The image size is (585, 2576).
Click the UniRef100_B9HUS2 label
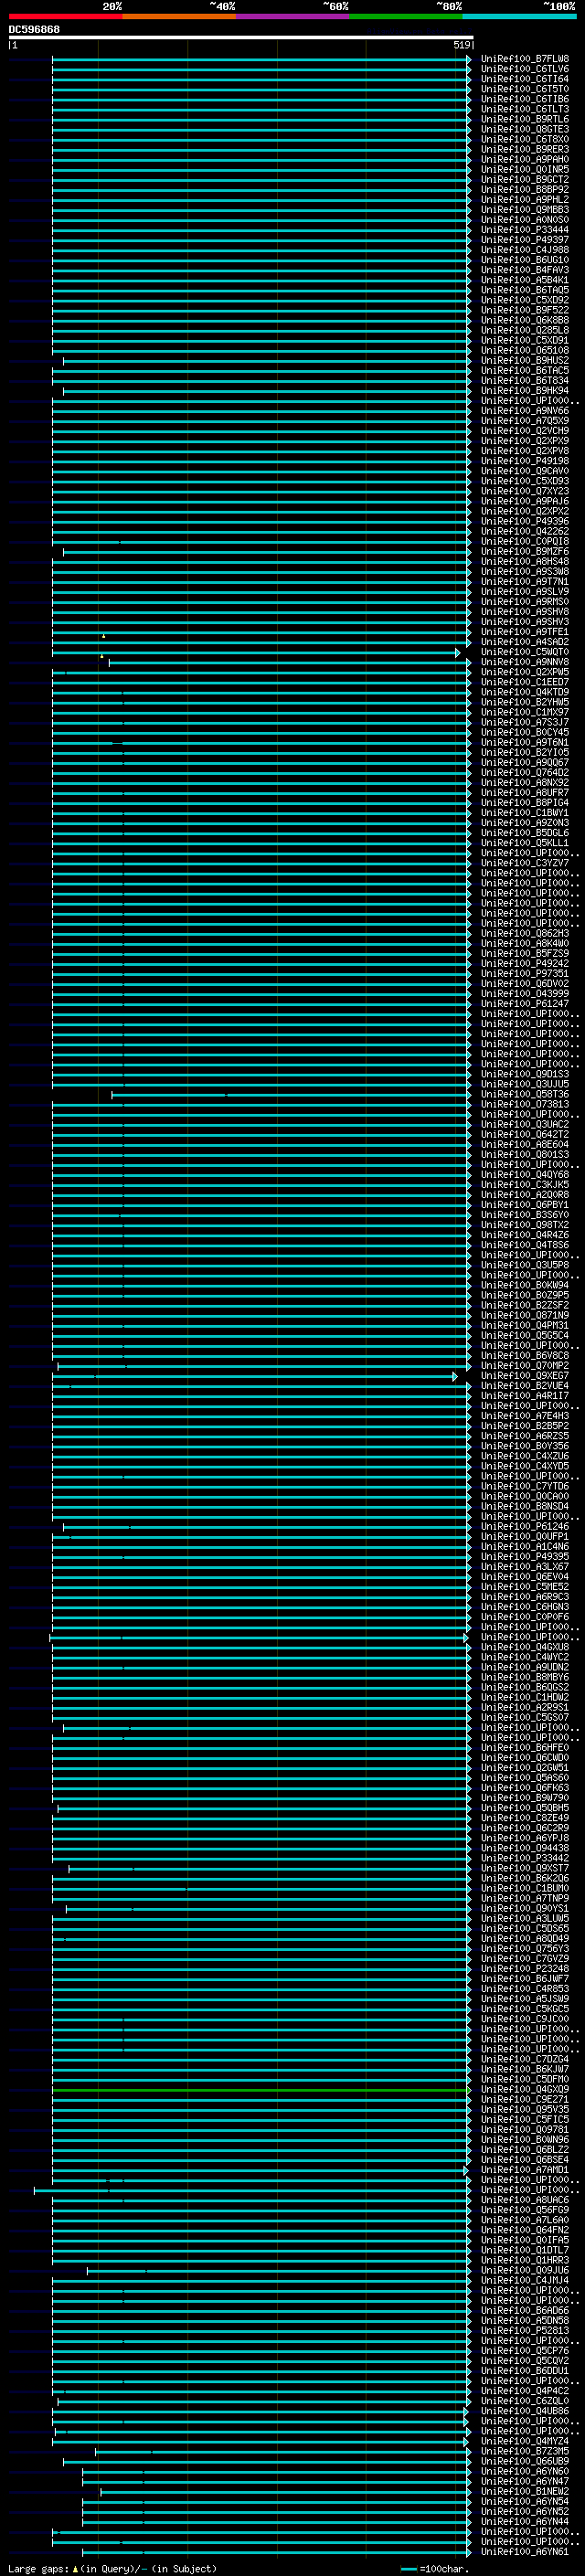(525, 361)
